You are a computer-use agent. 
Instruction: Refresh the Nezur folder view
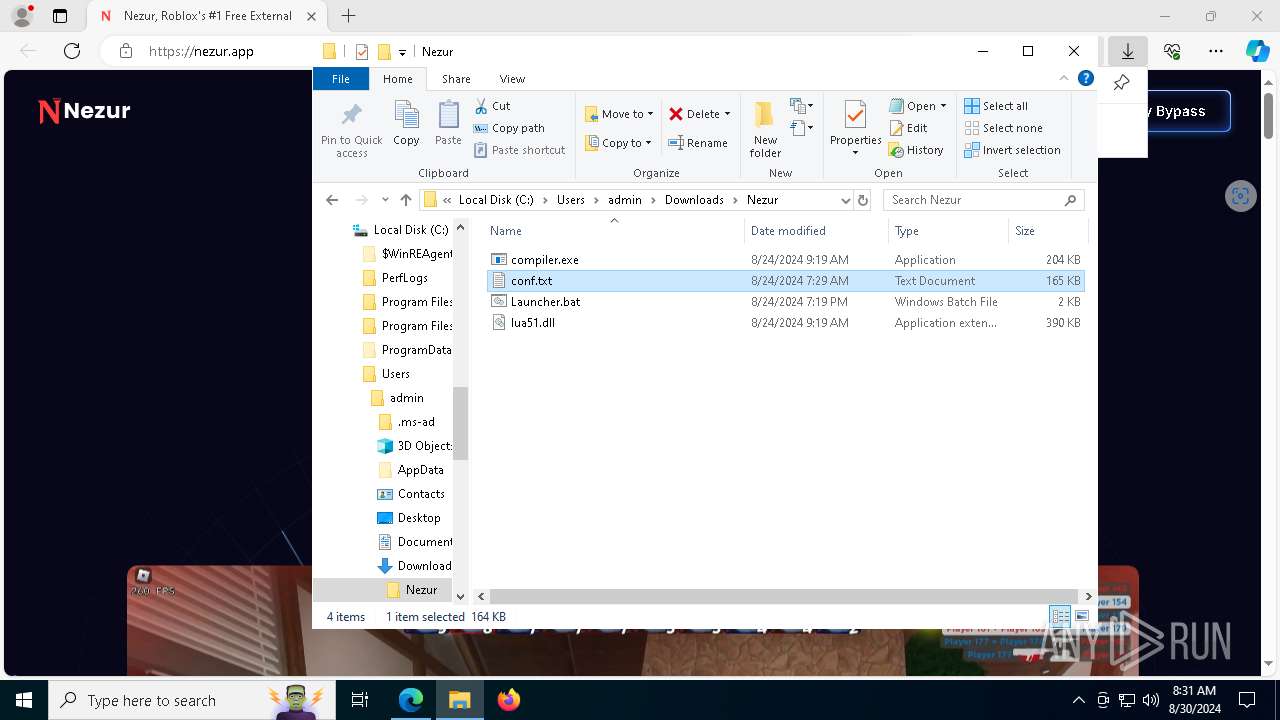pyautogui.click(x=863, y=200)
